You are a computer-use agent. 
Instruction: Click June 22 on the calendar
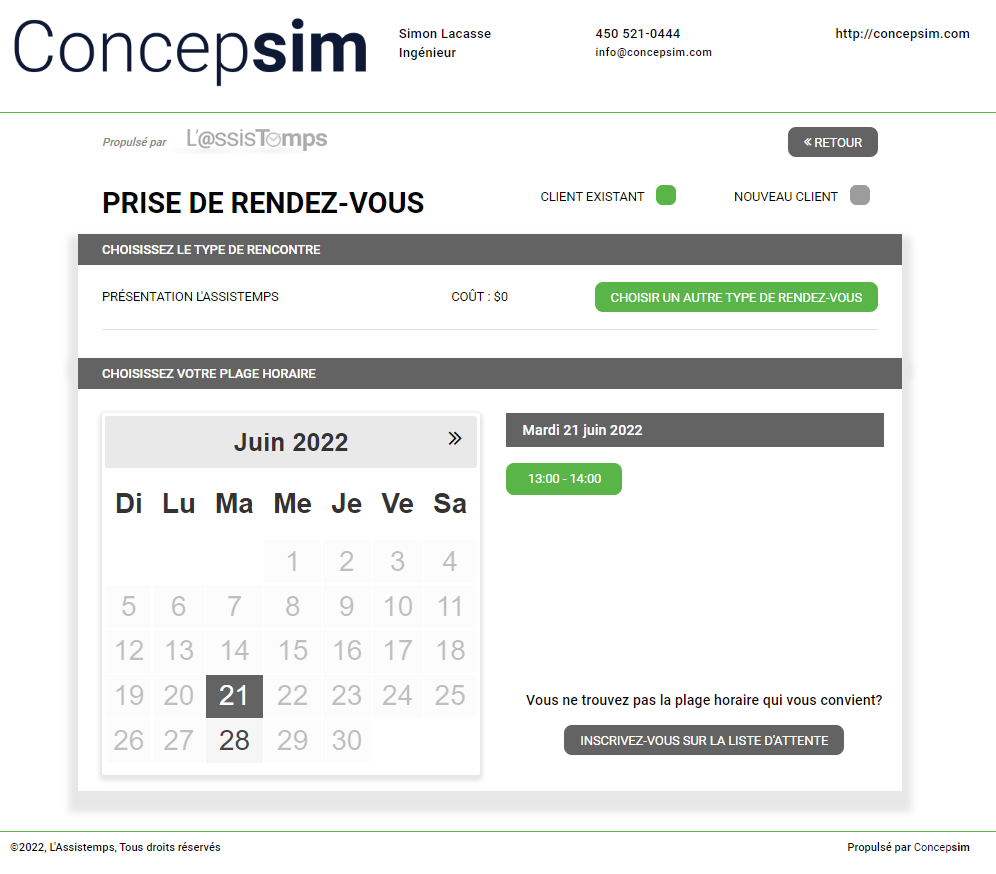(x=292, y=696)
